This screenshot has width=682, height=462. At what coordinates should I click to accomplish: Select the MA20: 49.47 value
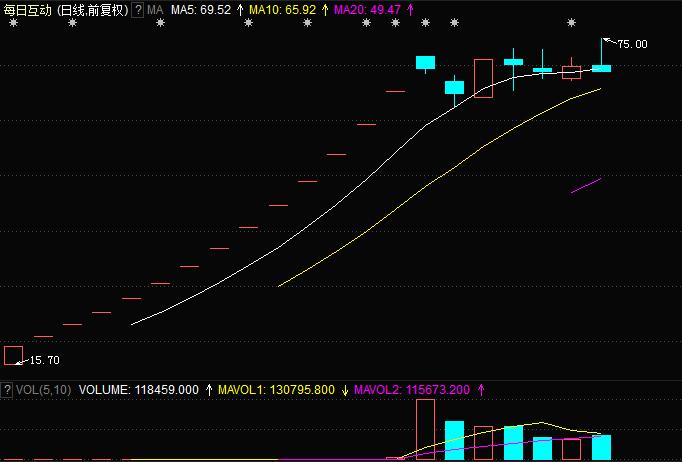367,10
